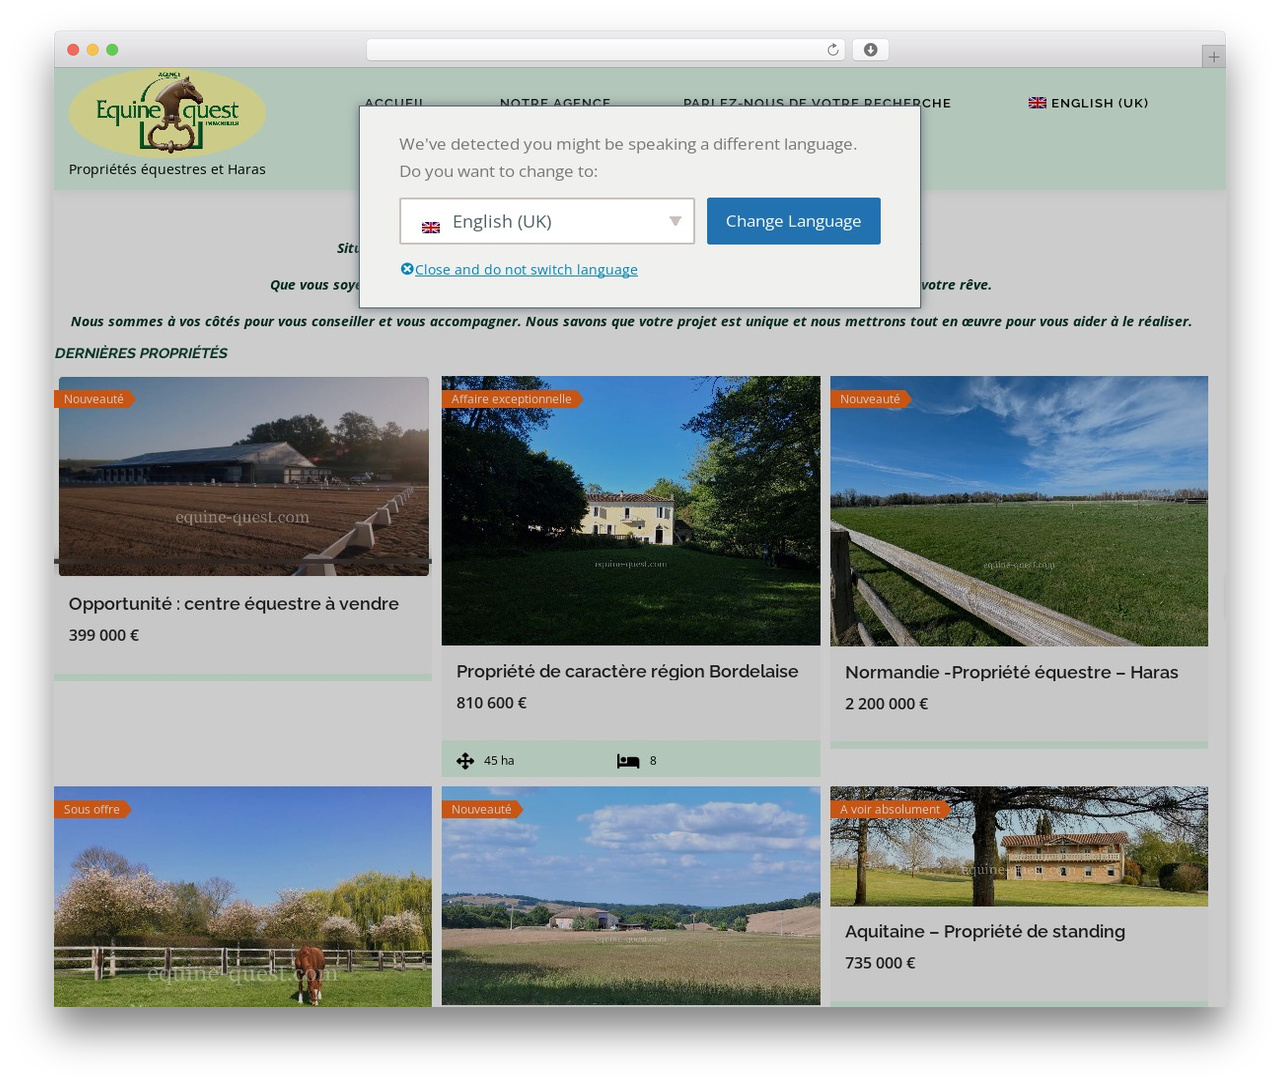Click 'Close and do not switch language' link
The image size is (1280, 1084).
(x=526, y=269)
